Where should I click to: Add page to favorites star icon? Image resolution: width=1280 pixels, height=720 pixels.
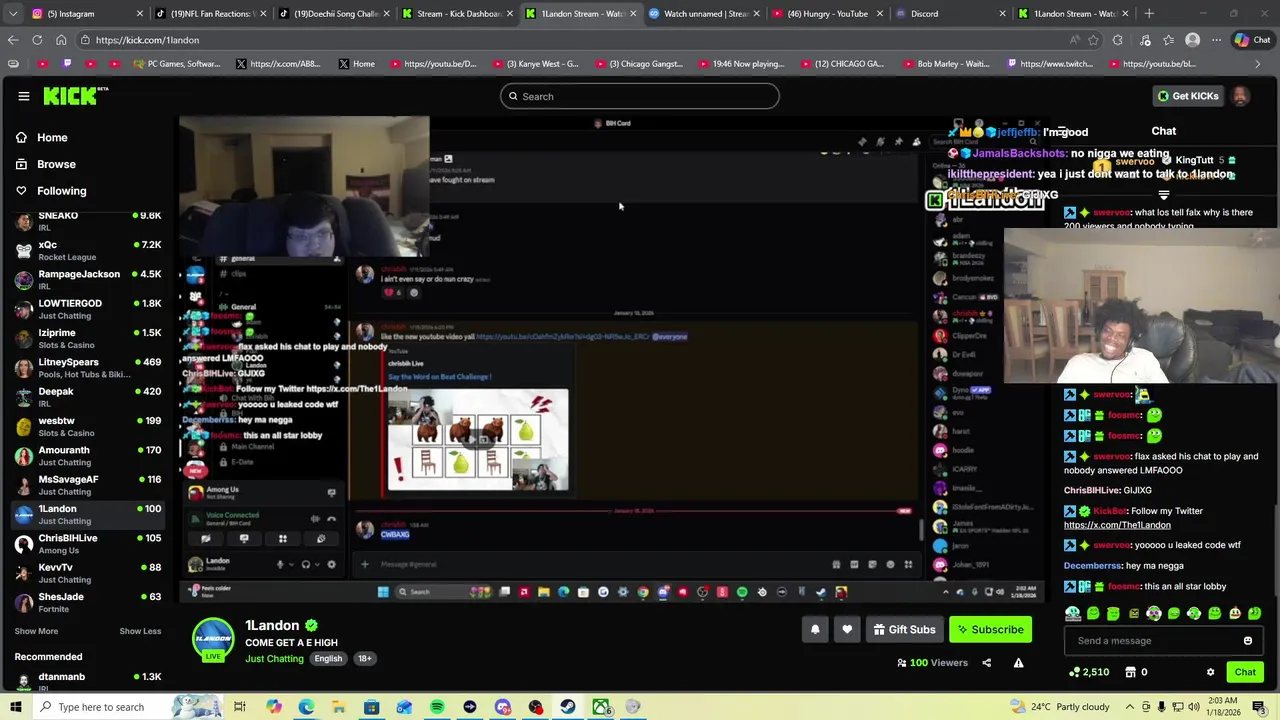click(x=1093, y=40)
